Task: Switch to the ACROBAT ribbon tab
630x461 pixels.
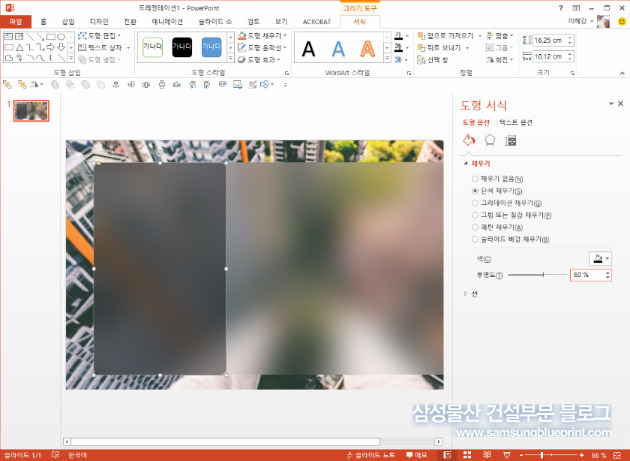Action: pyautogui.click(x=317, y=22)
